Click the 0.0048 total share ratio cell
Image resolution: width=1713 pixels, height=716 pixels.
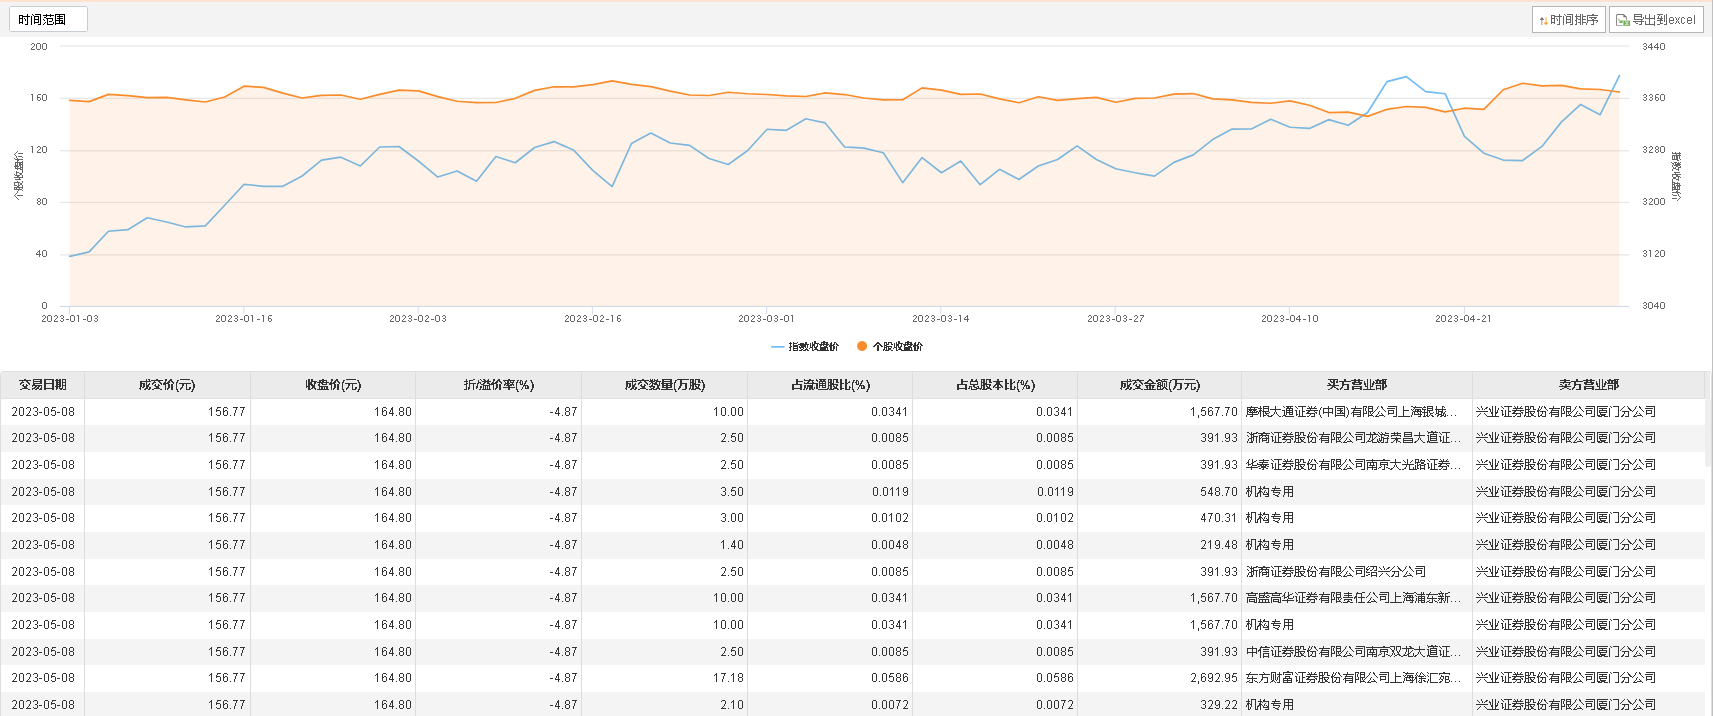coord(995,545)
